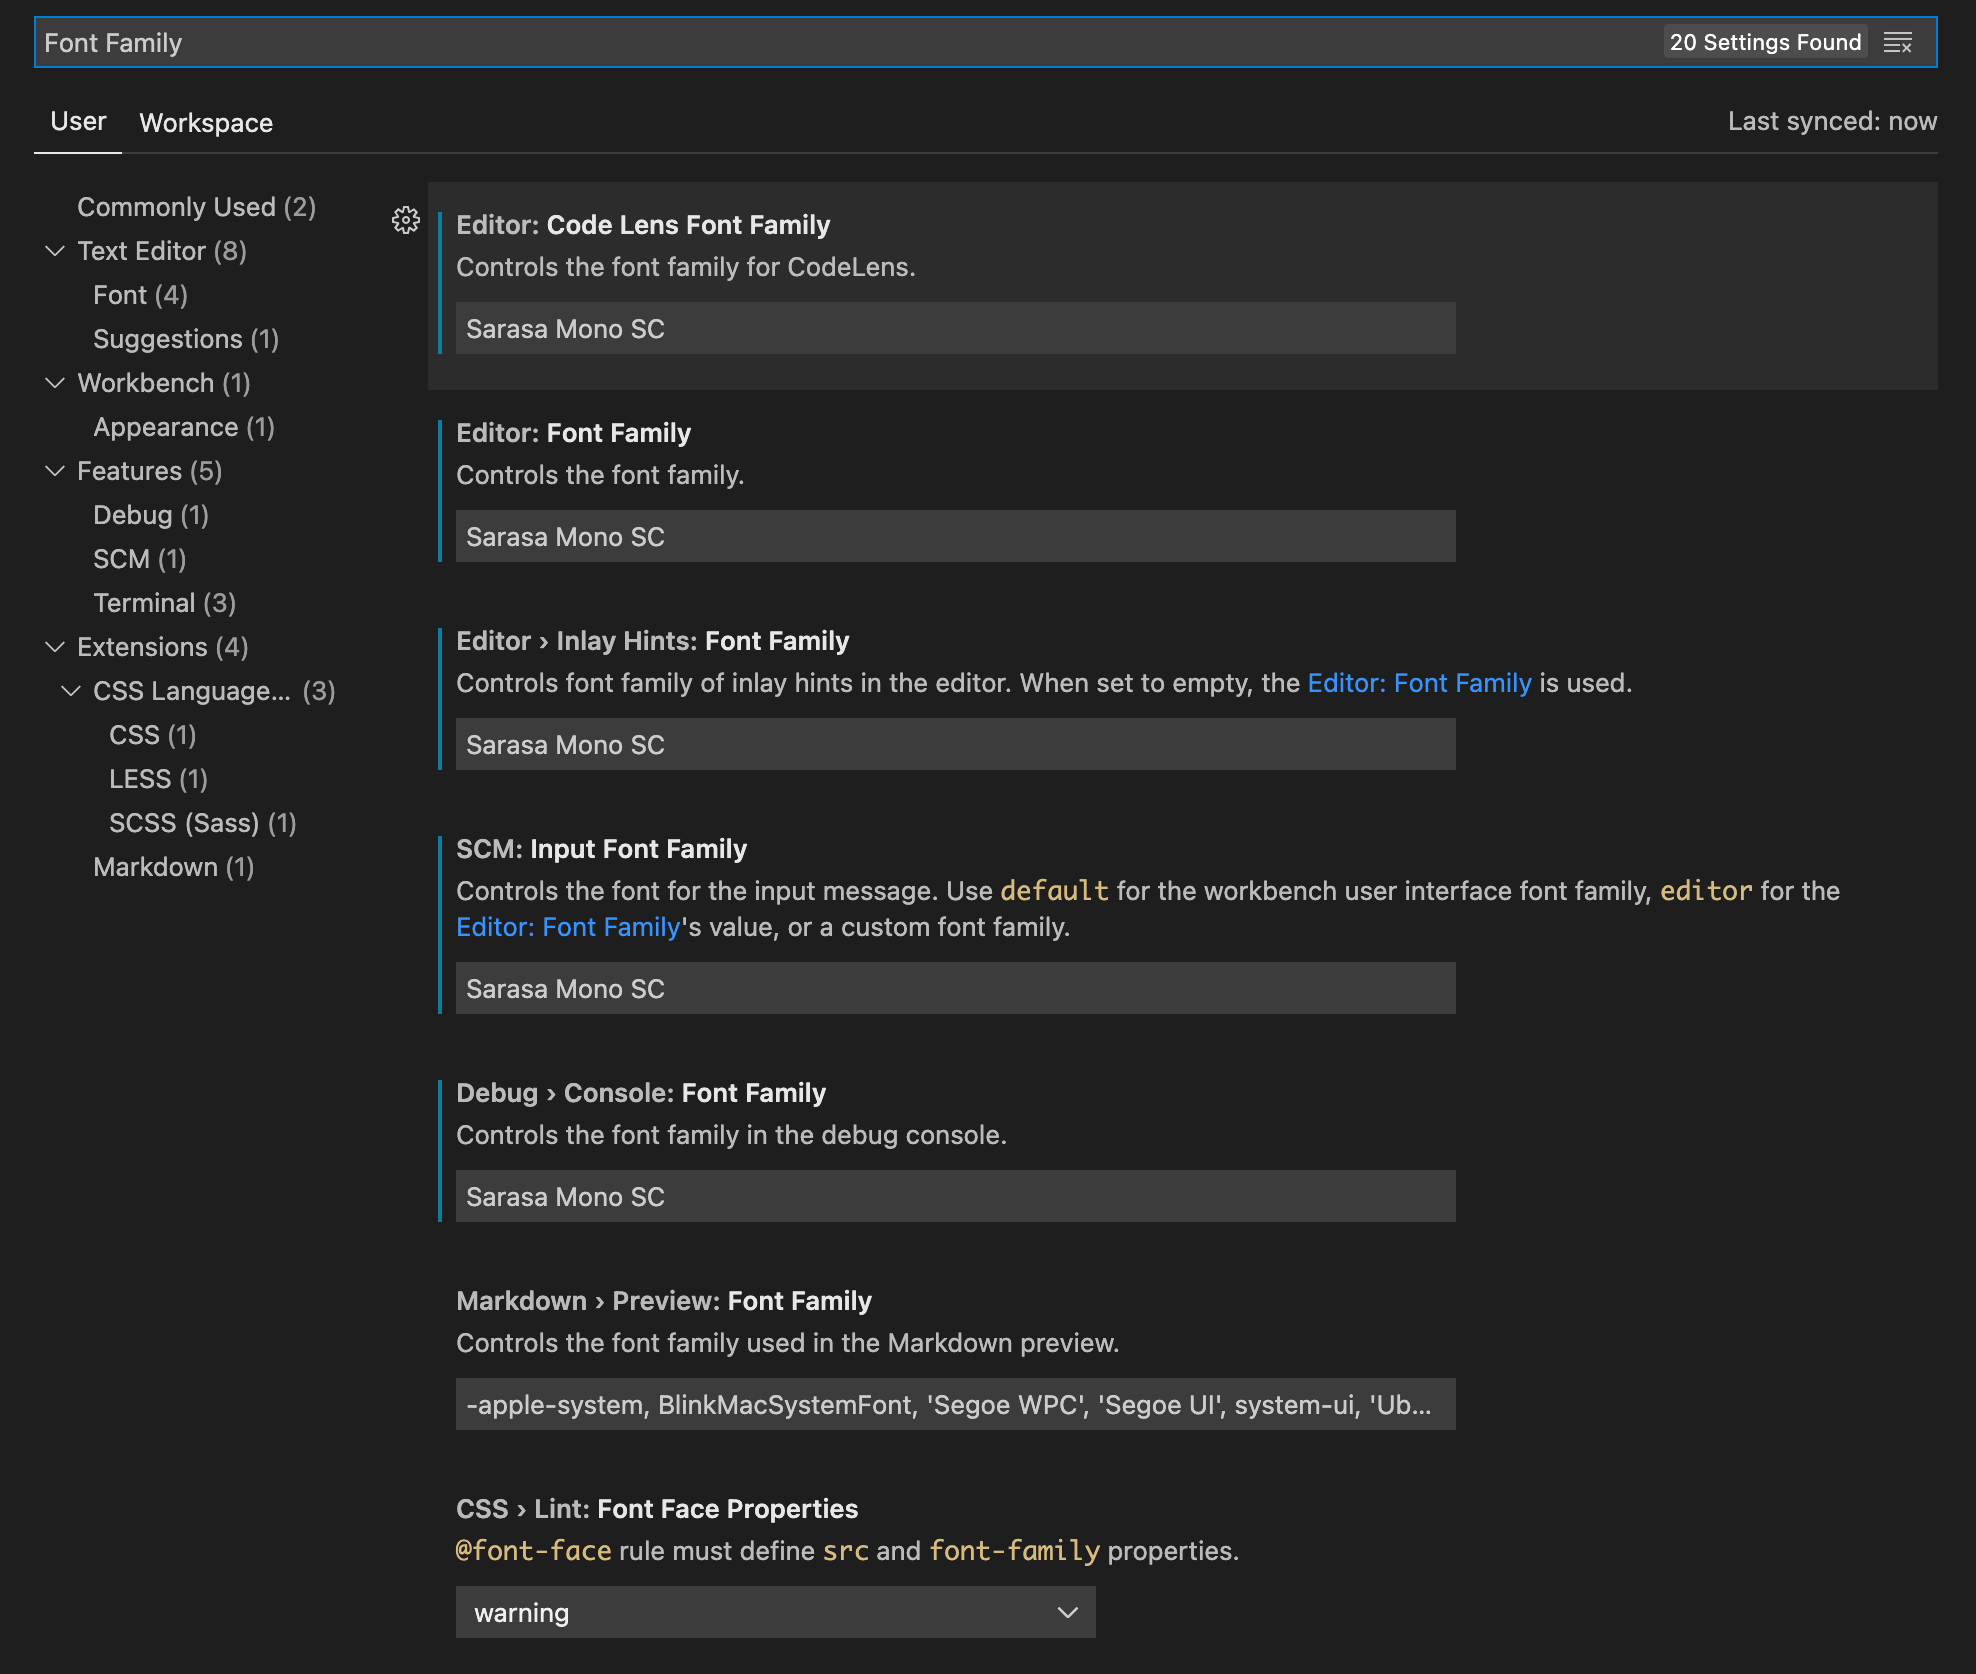Screen dimensions: 1976x1674
Task: Click the Debug › Console: Font Family title
Action: pos(641,1093)
